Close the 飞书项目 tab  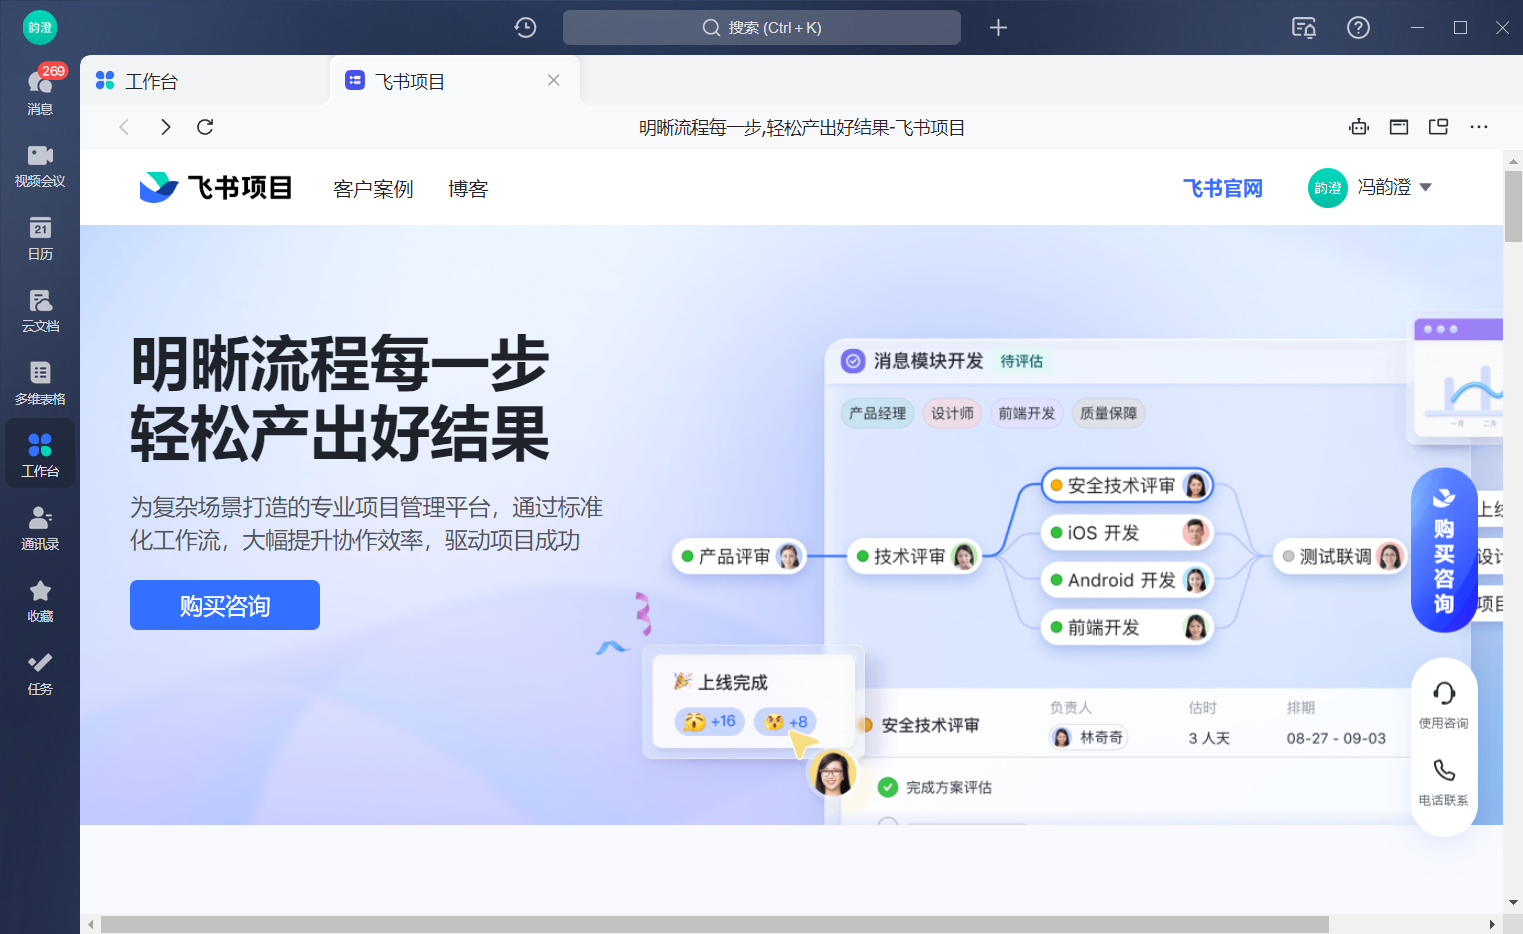tap(553, 80)
